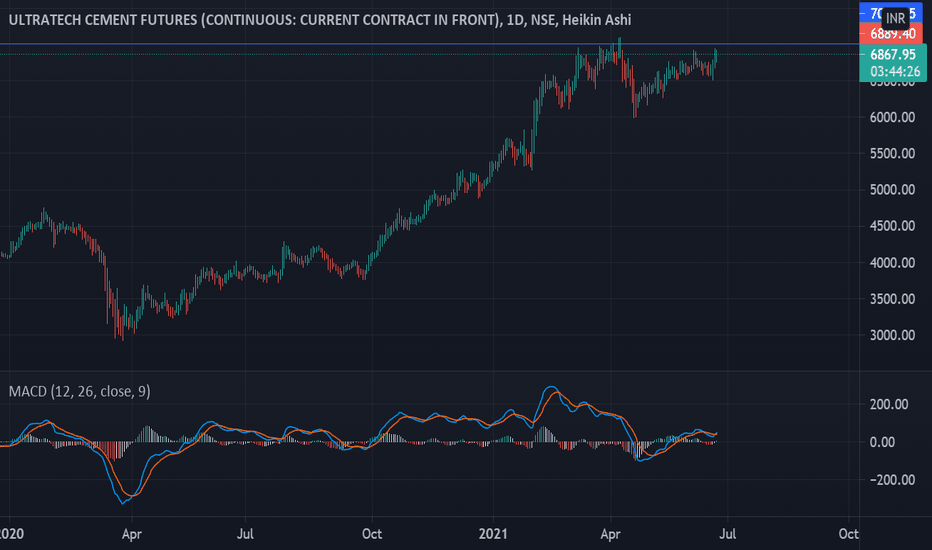Click the 3500.00 price axis label

point(892,299)
